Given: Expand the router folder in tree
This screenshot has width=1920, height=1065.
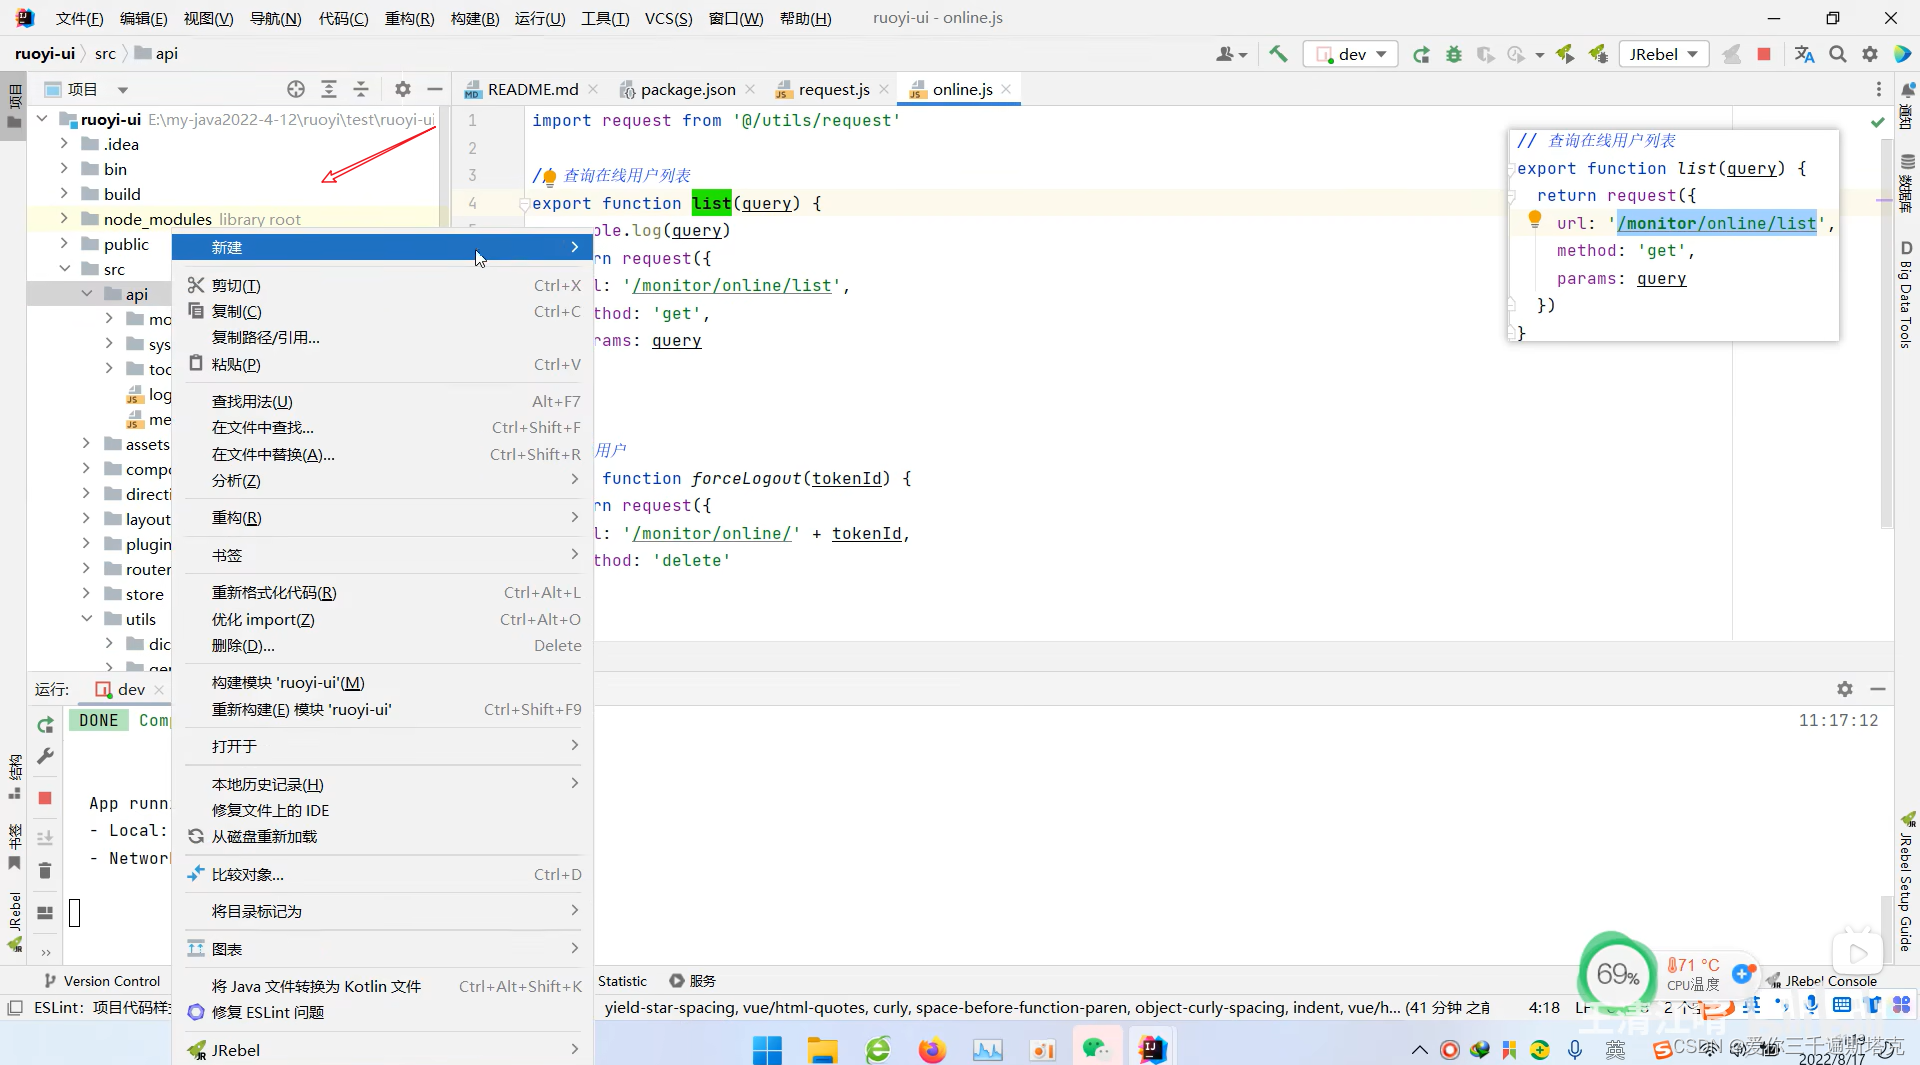Looking at the screenshot, I should pos(86,569).
